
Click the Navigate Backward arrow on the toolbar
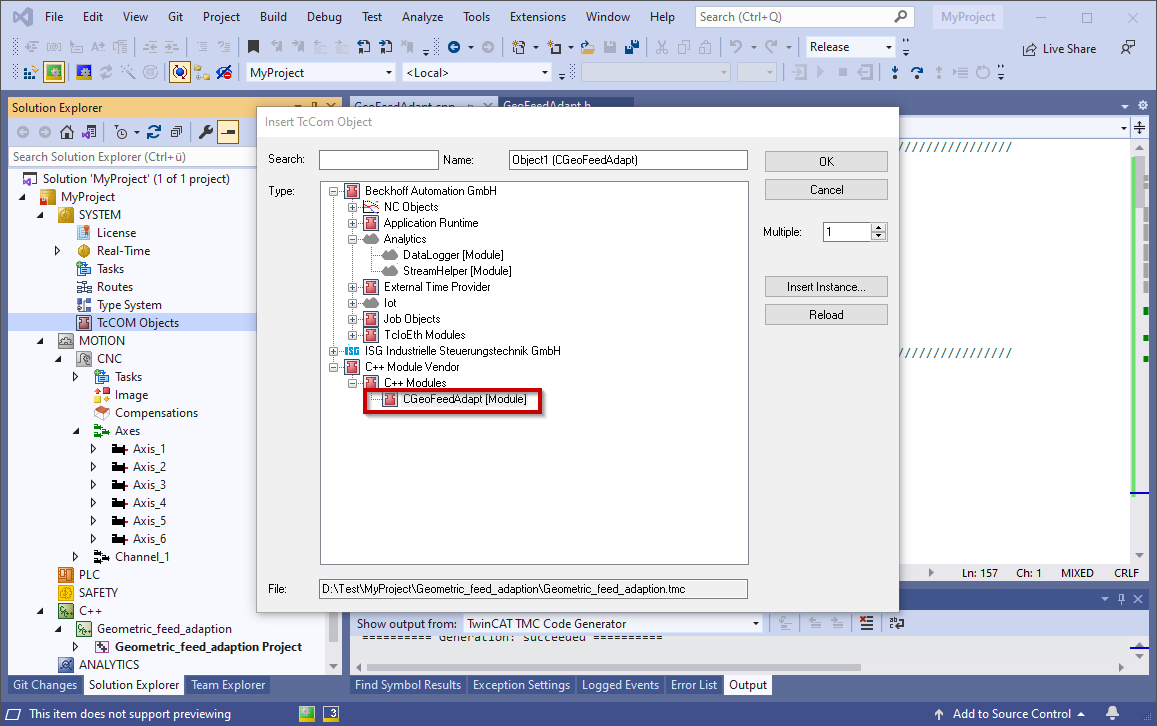pyautogui.click(x=454, y=46)
